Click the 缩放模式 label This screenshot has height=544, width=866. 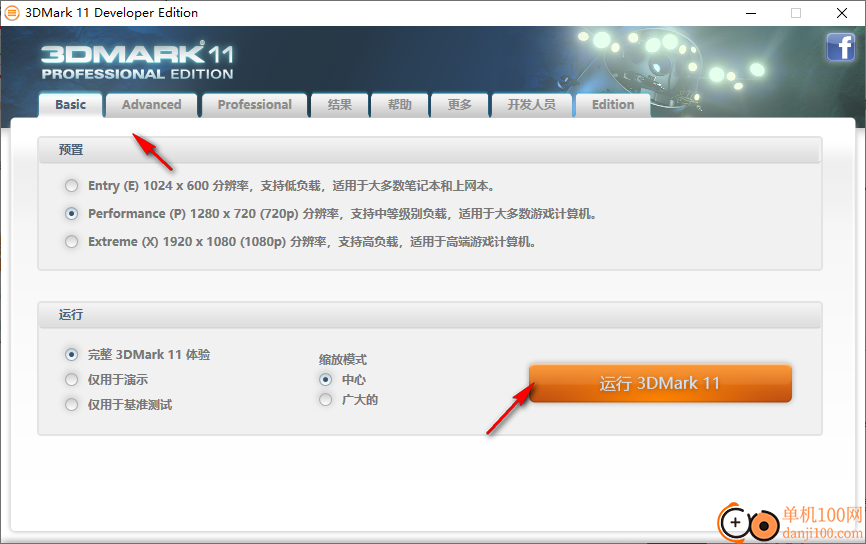pyautogui.click(x=343, y=360)
